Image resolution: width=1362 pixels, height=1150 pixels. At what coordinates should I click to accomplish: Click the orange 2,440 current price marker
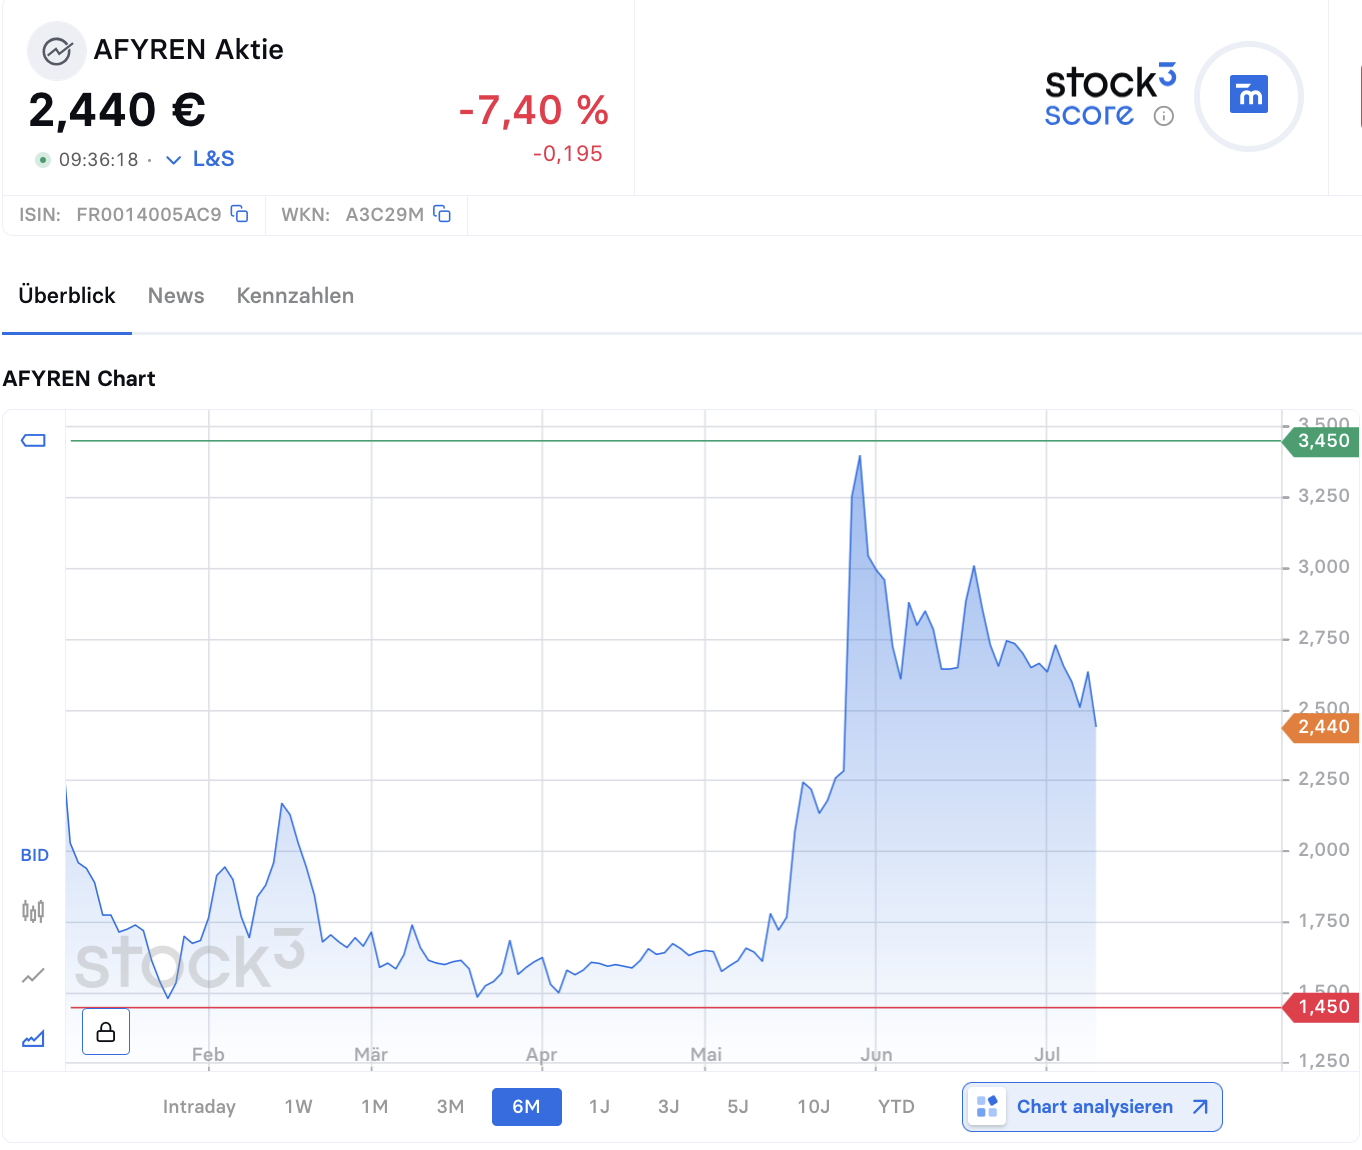(1321, 727)
